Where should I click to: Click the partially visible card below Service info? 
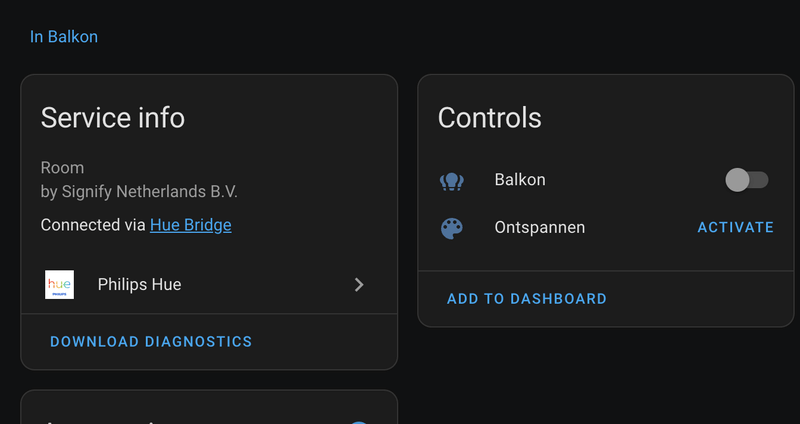coord(200,410)
